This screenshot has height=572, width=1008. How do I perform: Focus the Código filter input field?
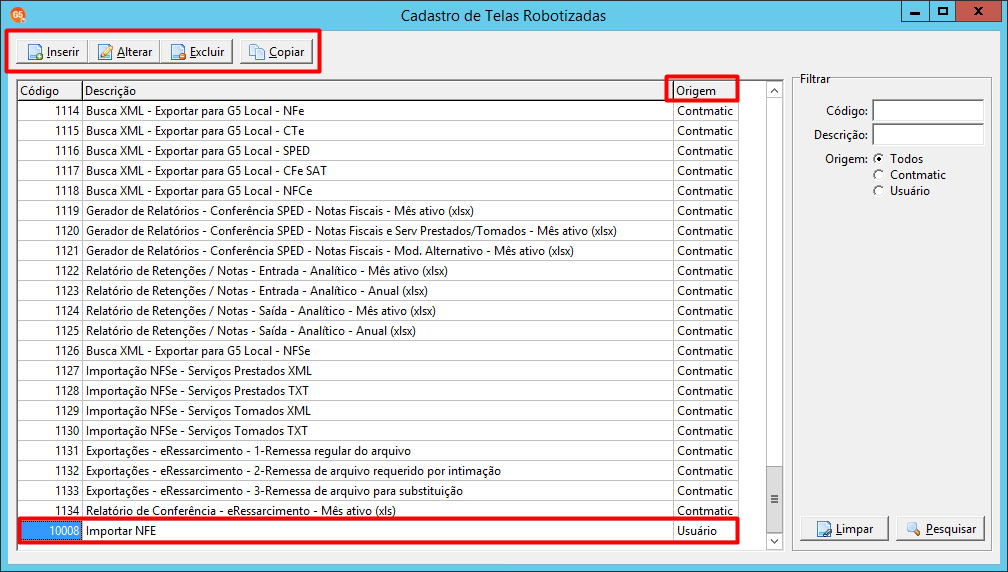[928, 111]
